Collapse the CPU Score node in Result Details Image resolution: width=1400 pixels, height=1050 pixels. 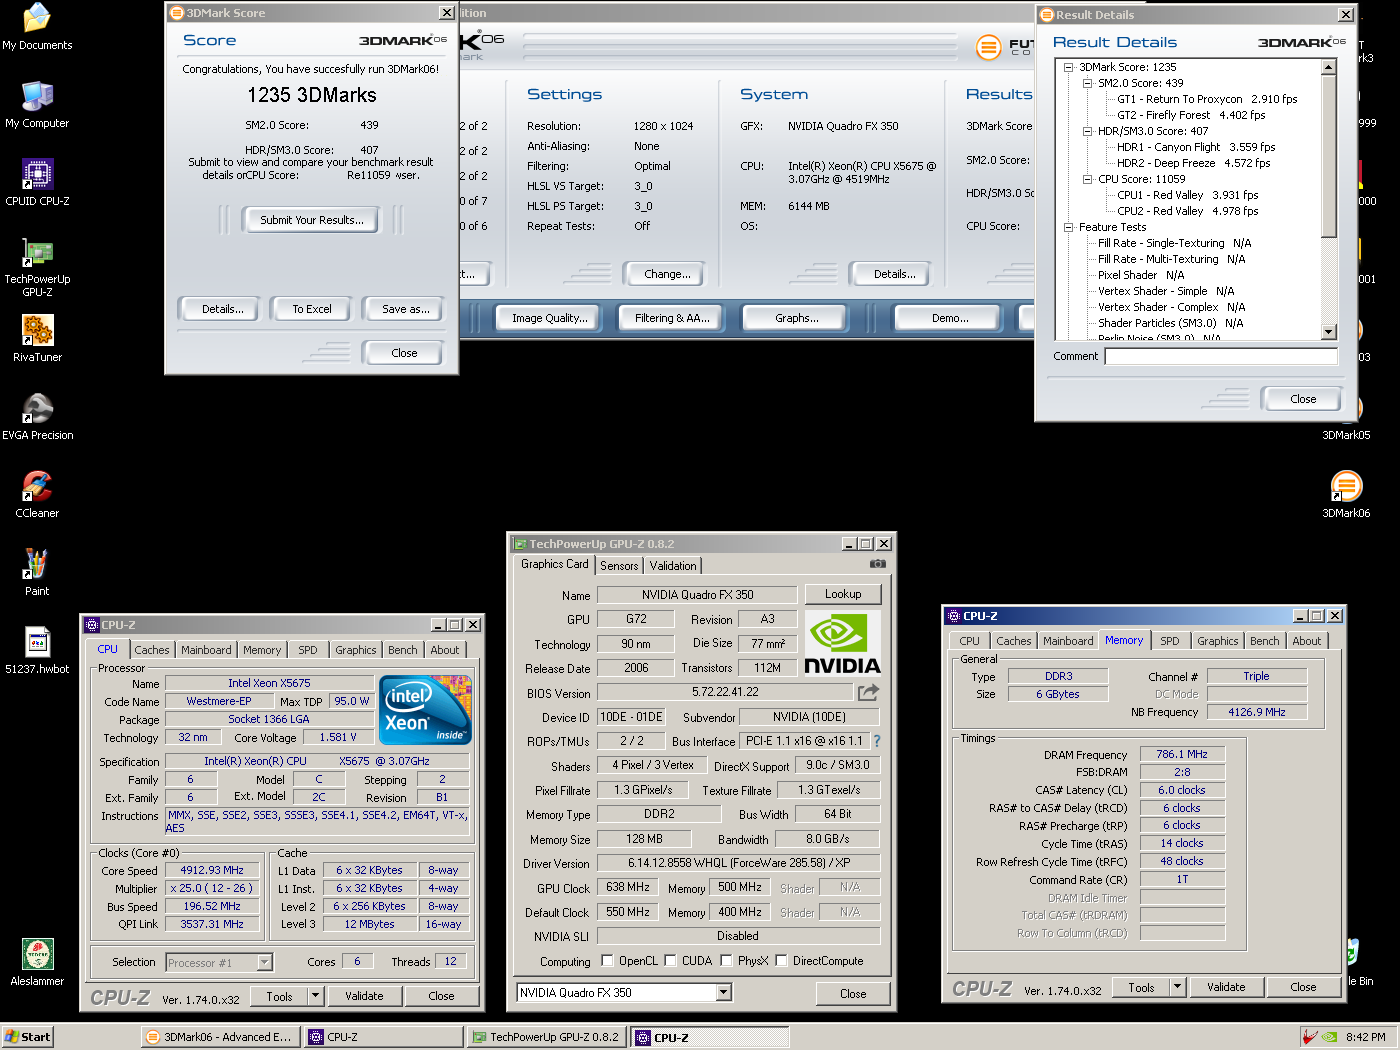coord(1087,179)
